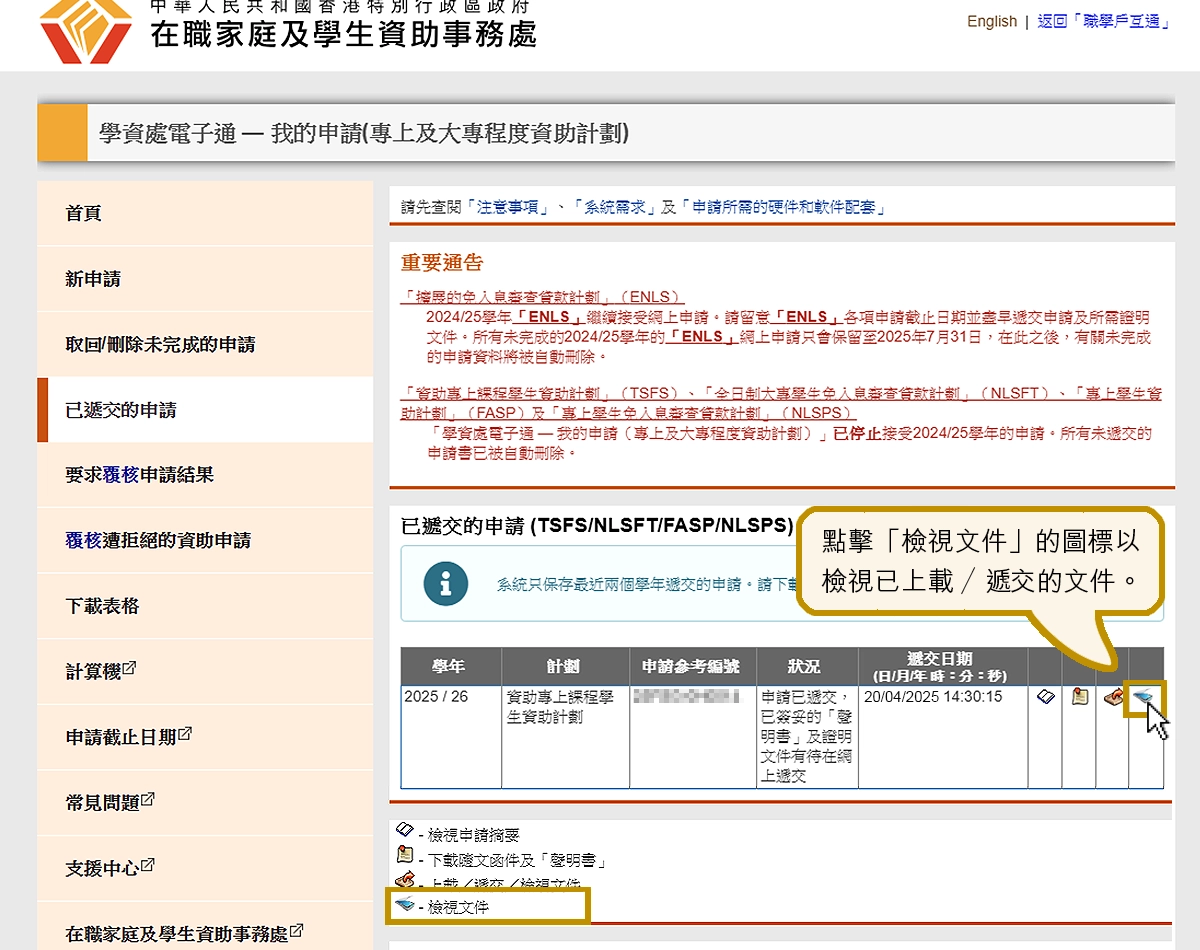Click the blurred application reference number cell
Image resolution: width=1200 pixels, height=950 pixels.
click(693, 737)
